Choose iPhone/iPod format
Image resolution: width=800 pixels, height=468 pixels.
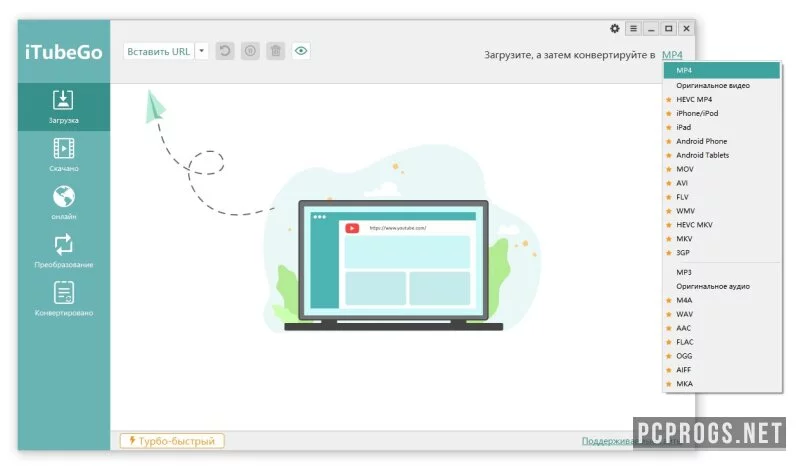point(721,113)
